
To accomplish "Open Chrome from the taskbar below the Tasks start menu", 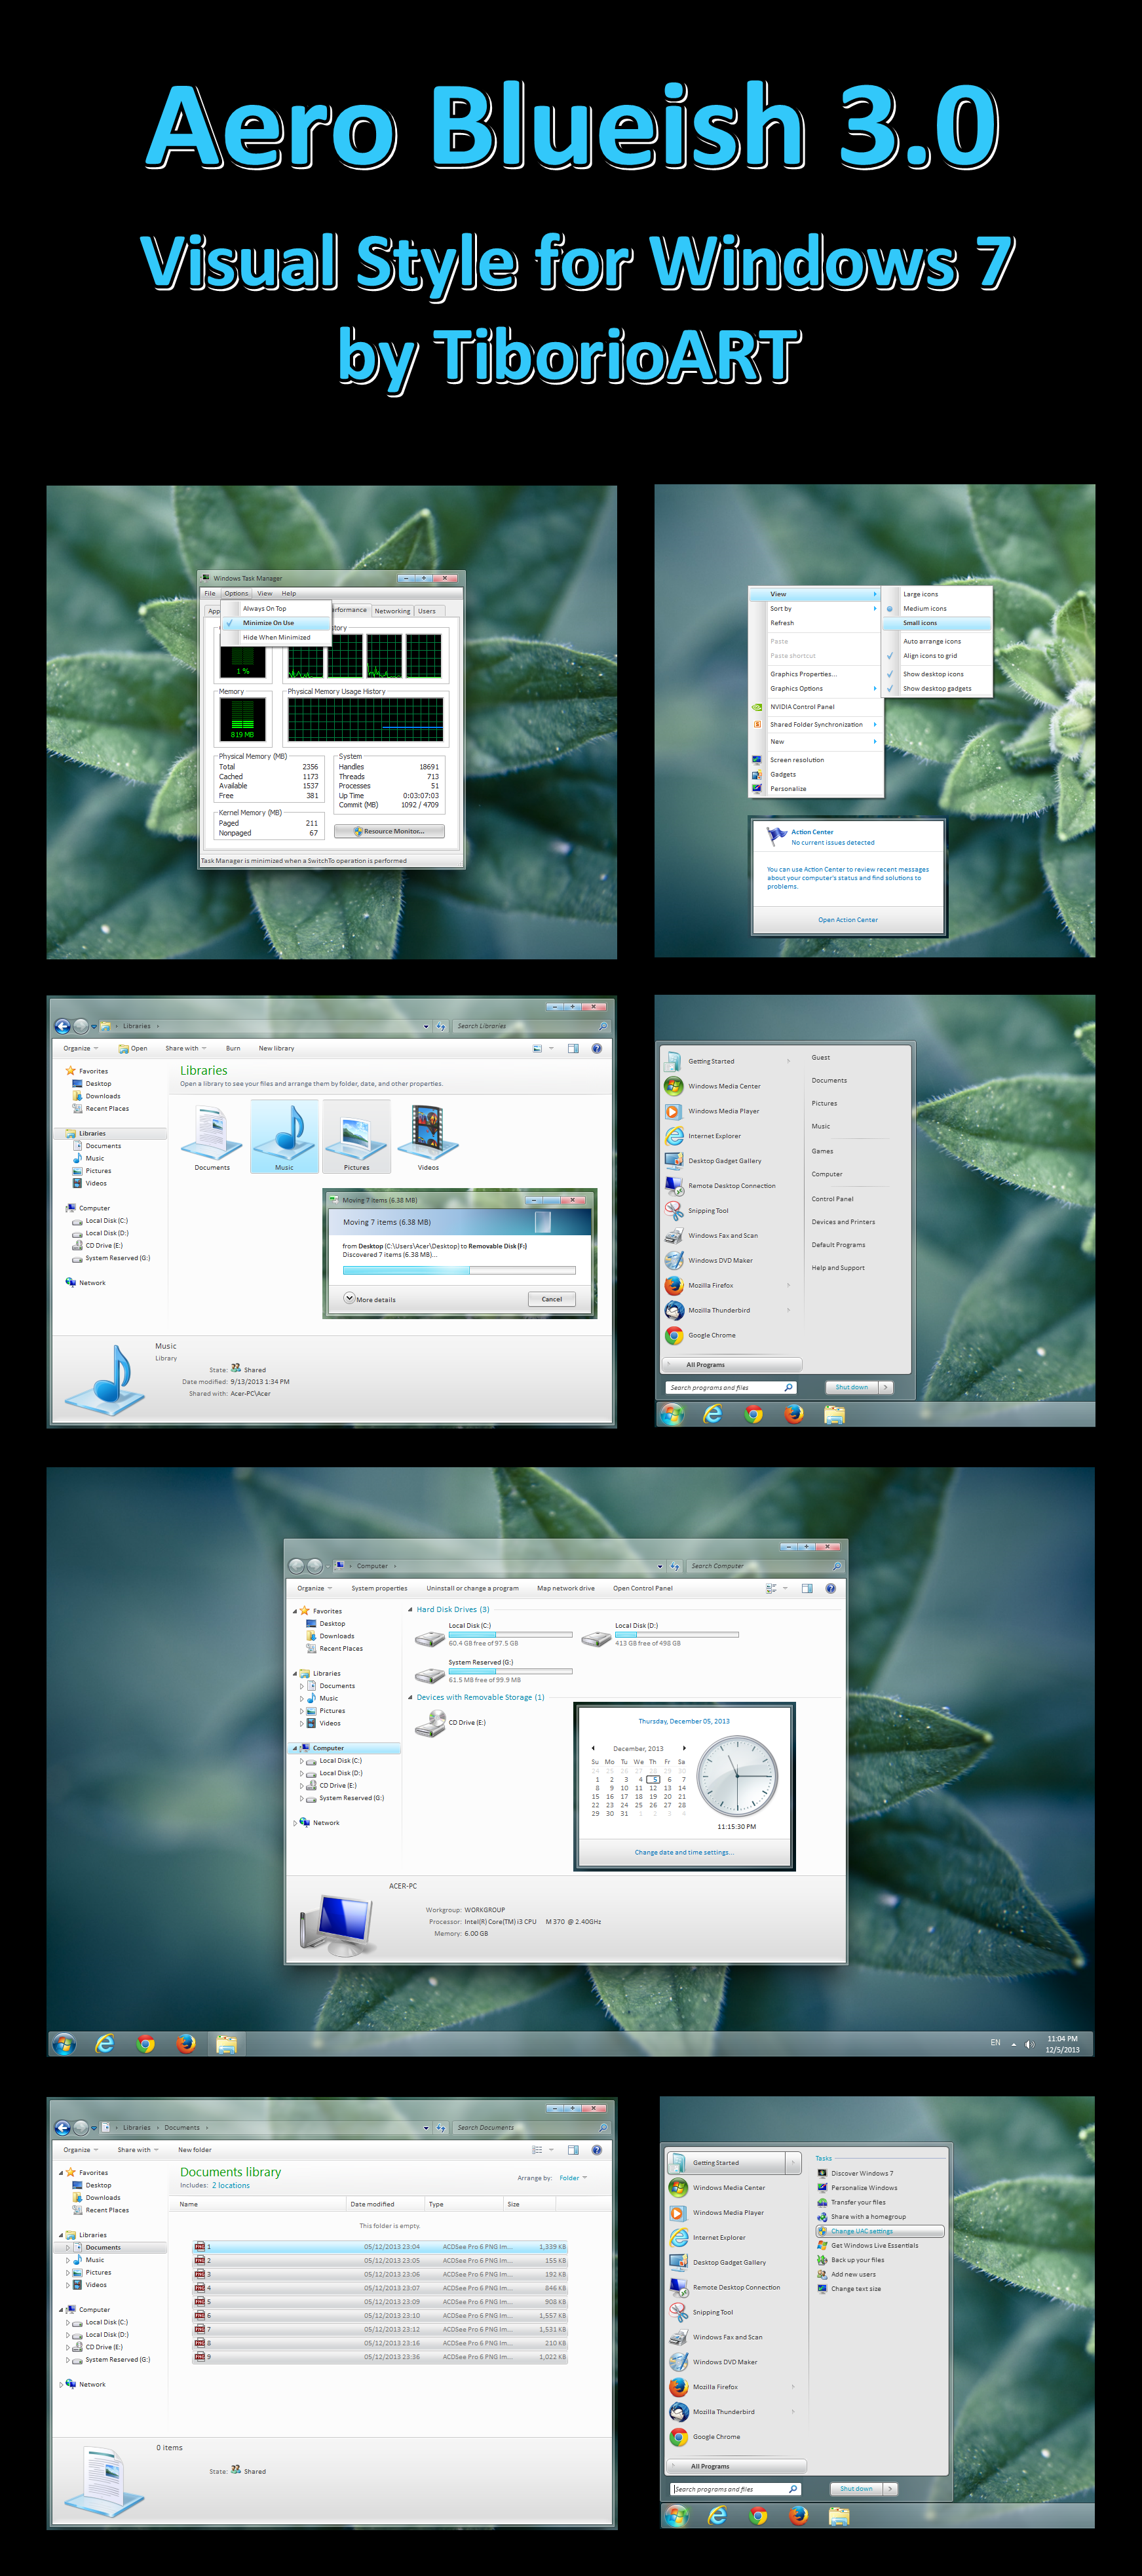I will pyautogui.click(x=758, y=2516).
